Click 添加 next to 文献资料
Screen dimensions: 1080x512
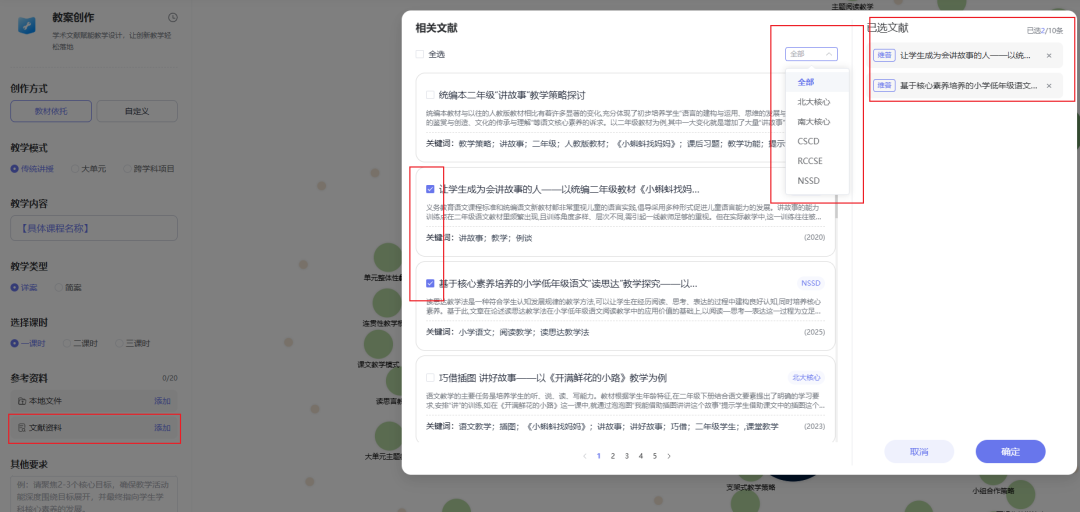click(163, 428)
